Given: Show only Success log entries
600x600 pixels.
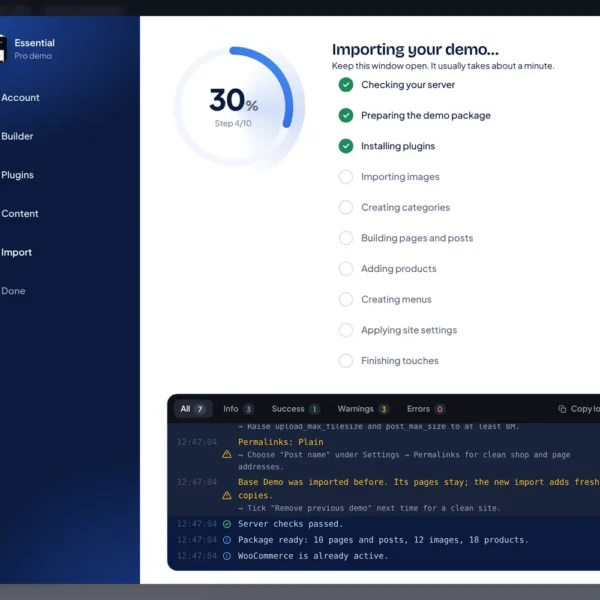Looking at the screenshot, I should click(x=295, y=409).
